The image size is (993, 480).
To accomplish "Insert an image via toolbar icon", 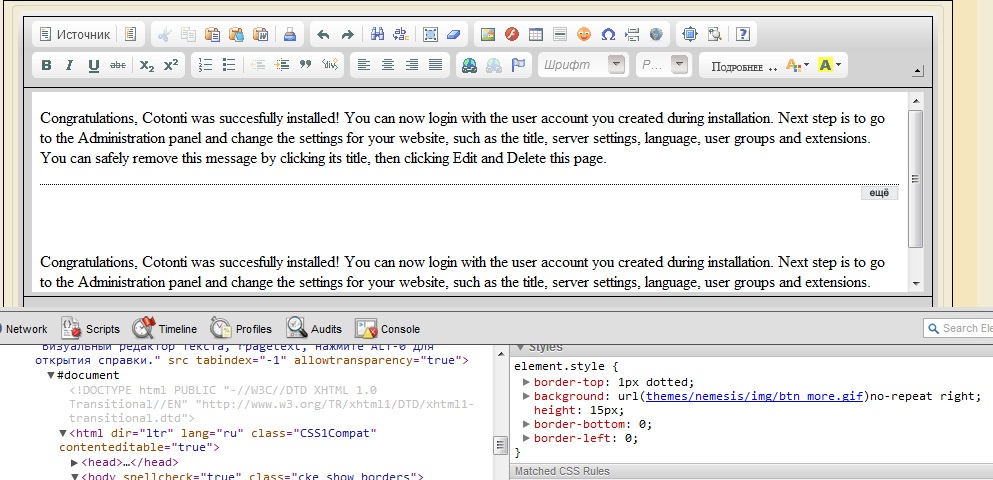I will click(x=488, y=34).
